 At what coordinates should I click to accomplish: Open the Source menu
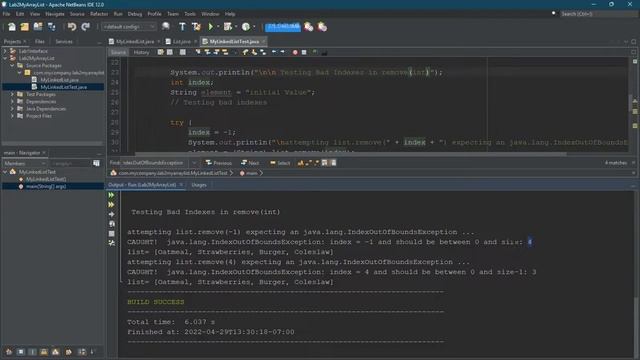77,14
